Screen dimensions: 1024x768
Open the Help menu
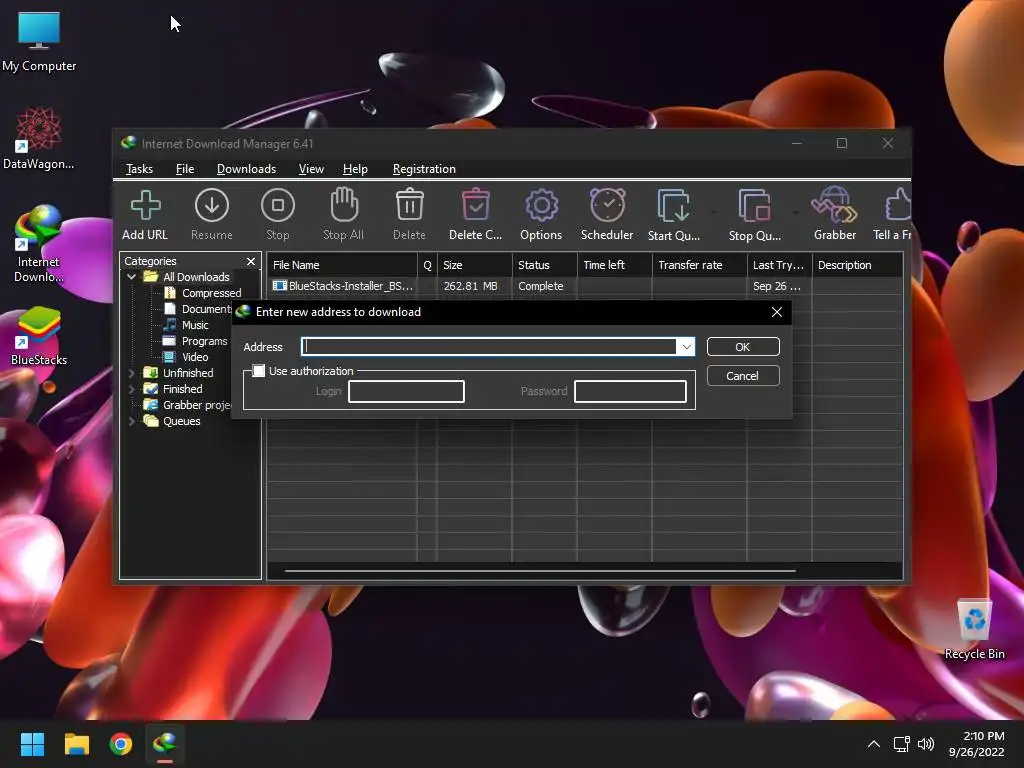point(355,168)
